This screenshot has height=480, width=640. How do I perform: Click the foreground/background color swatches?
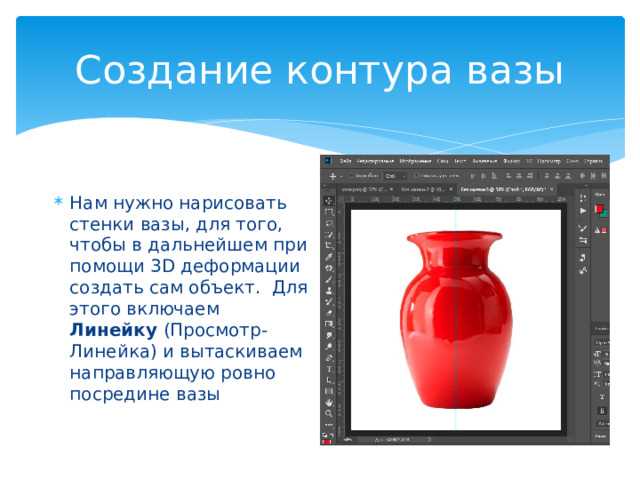point(600,211)
